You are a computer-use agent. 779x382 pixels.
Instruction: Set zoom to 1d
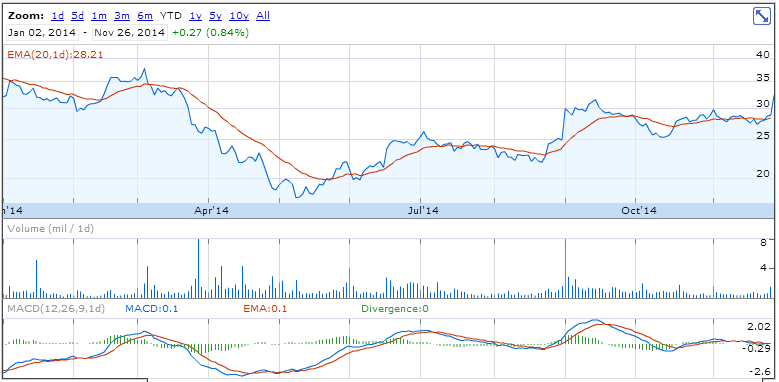(58, 16)
